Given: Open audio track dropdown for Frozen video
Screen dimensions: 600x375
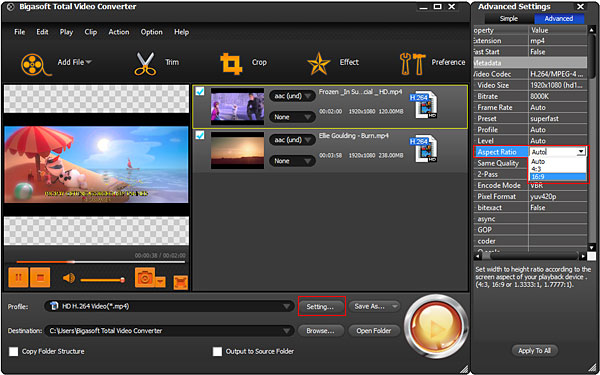Looking at the screenshot, I should tap(292, 96).
